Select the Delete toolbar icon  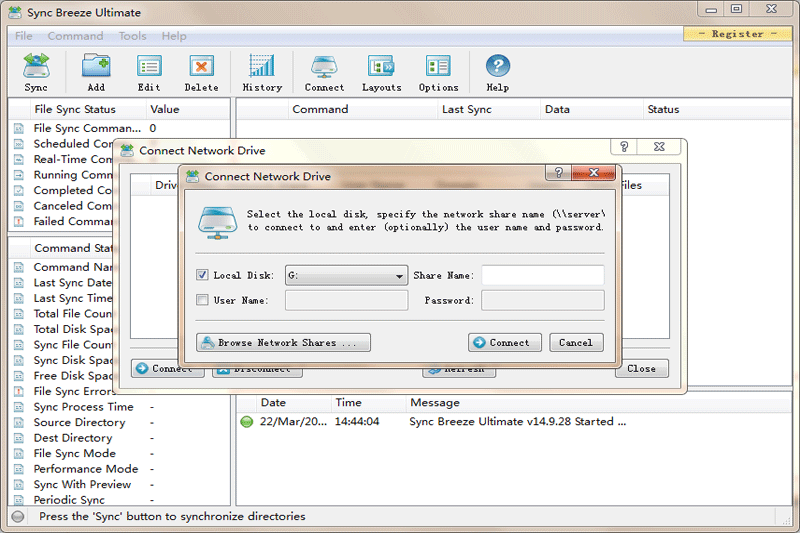(x=202, y=72)
